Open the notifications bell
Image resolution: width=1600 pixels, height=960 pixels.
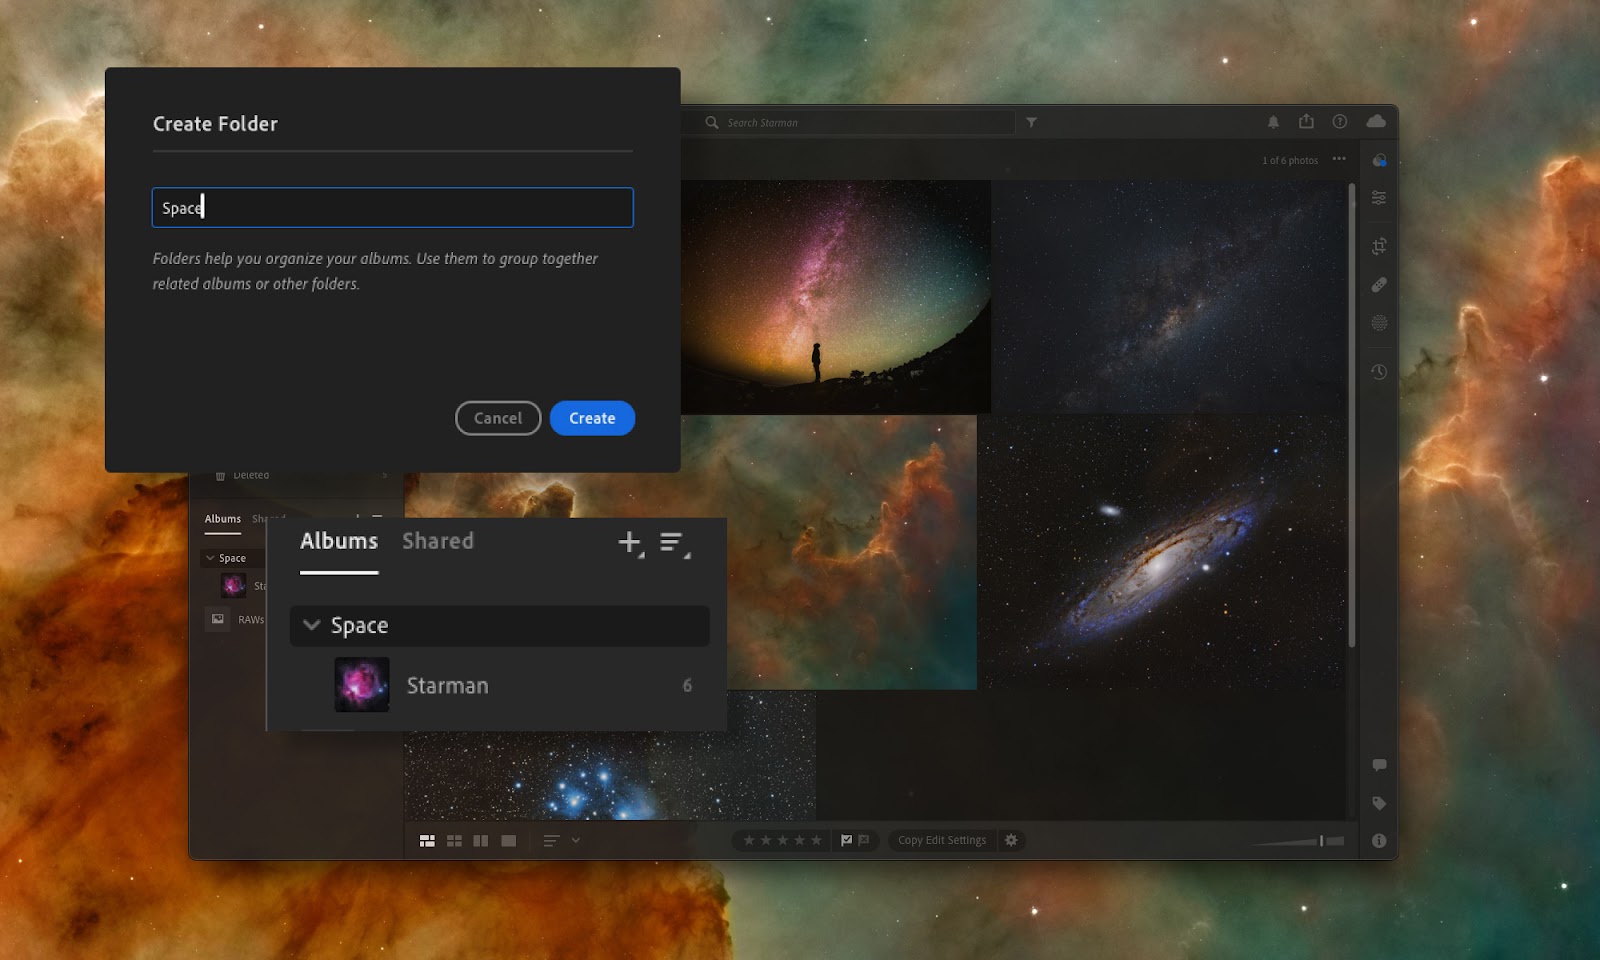(x=1273, y=122)
